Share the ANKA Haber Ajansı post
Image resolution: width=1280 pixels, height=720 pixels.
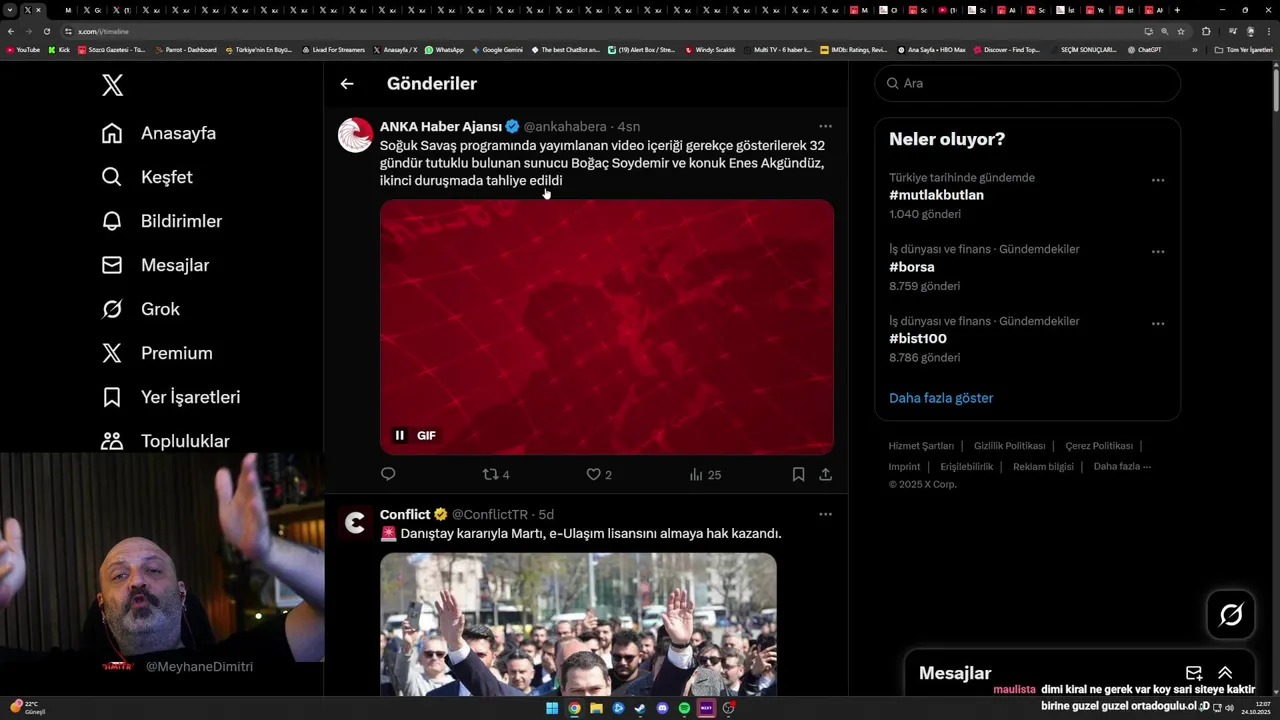(x=826, y=474)
